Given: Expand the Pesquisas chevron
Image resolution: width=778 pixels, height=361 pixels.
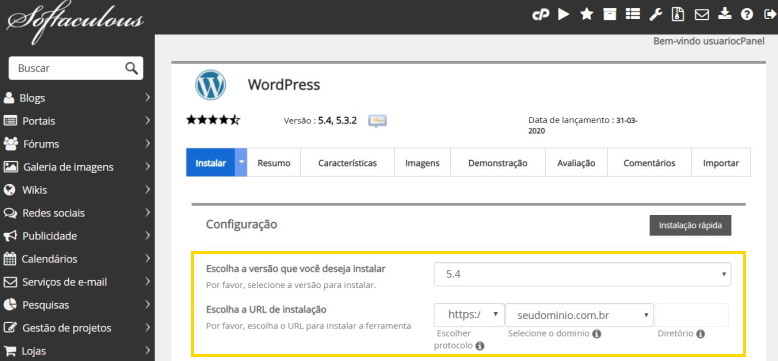Looking at the screenshot, I should point(147,304).
